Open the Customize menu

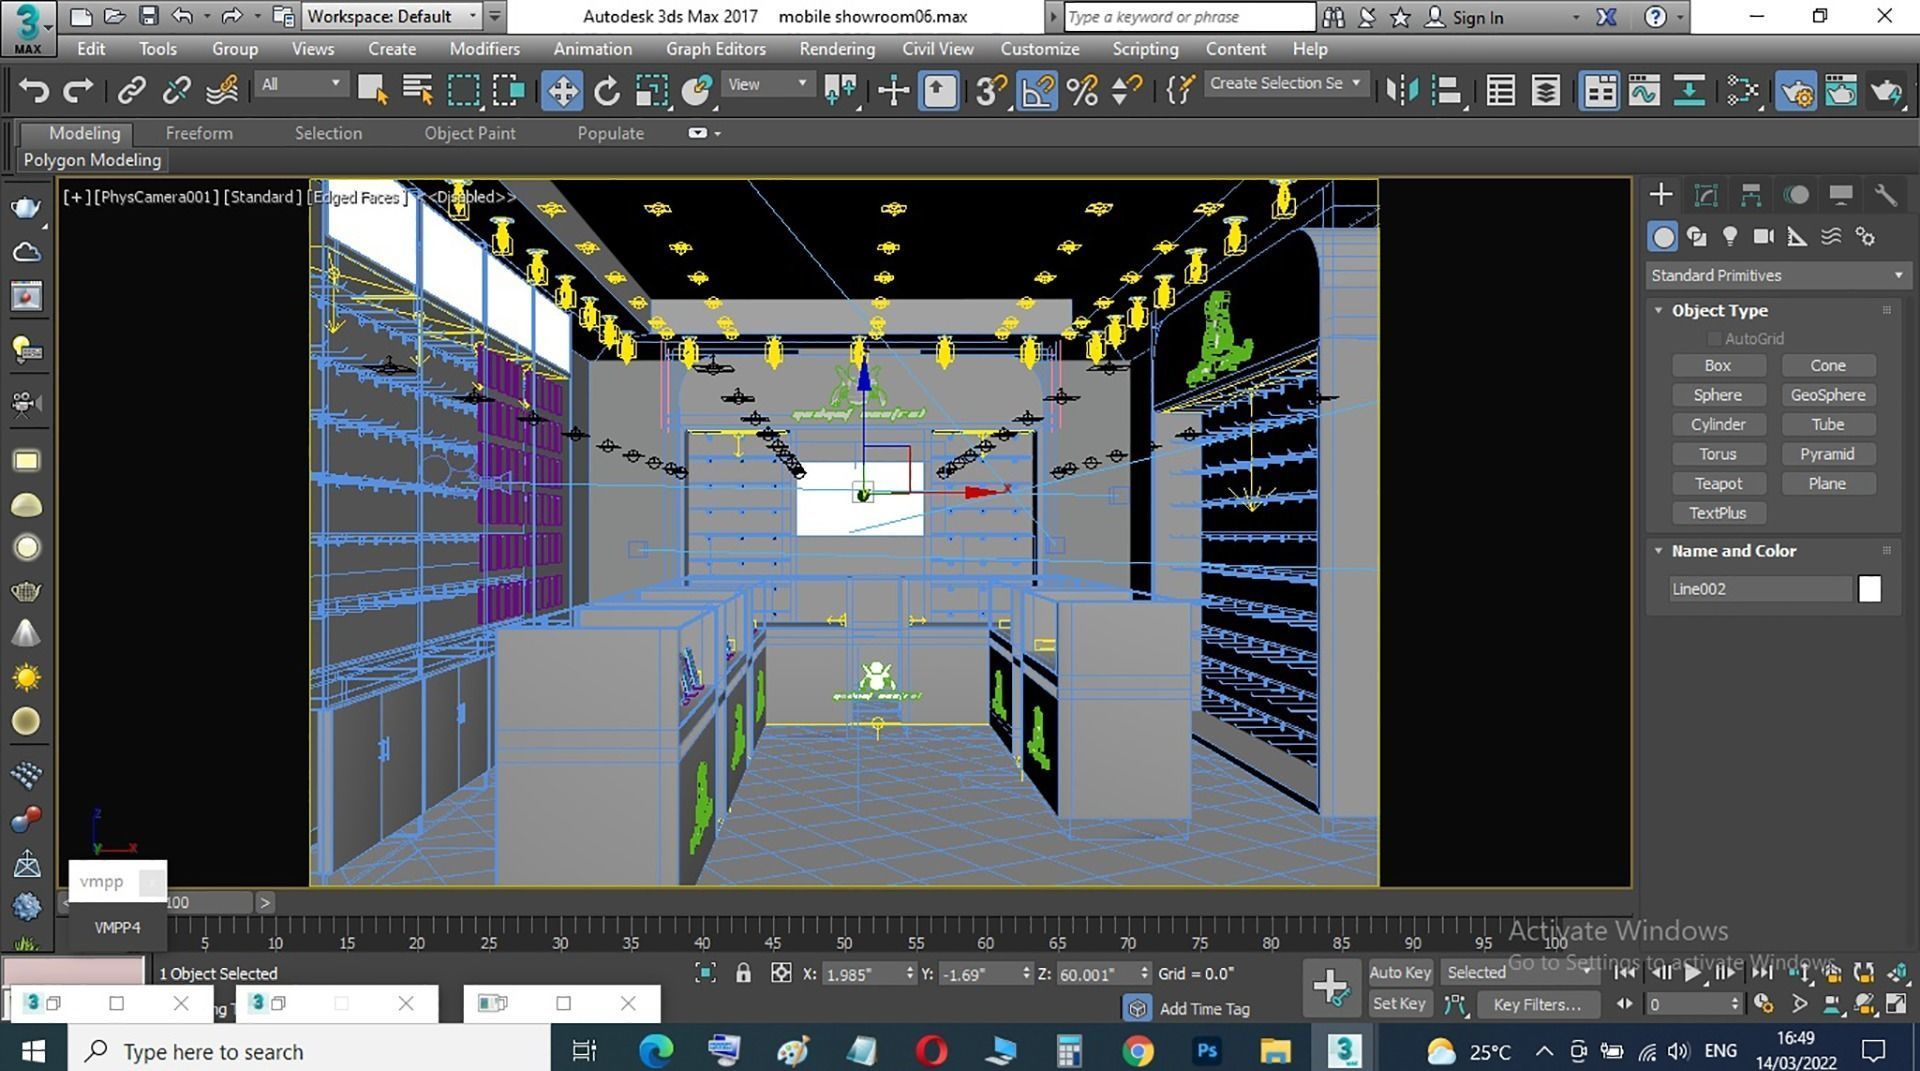[x=1039, y=48]
